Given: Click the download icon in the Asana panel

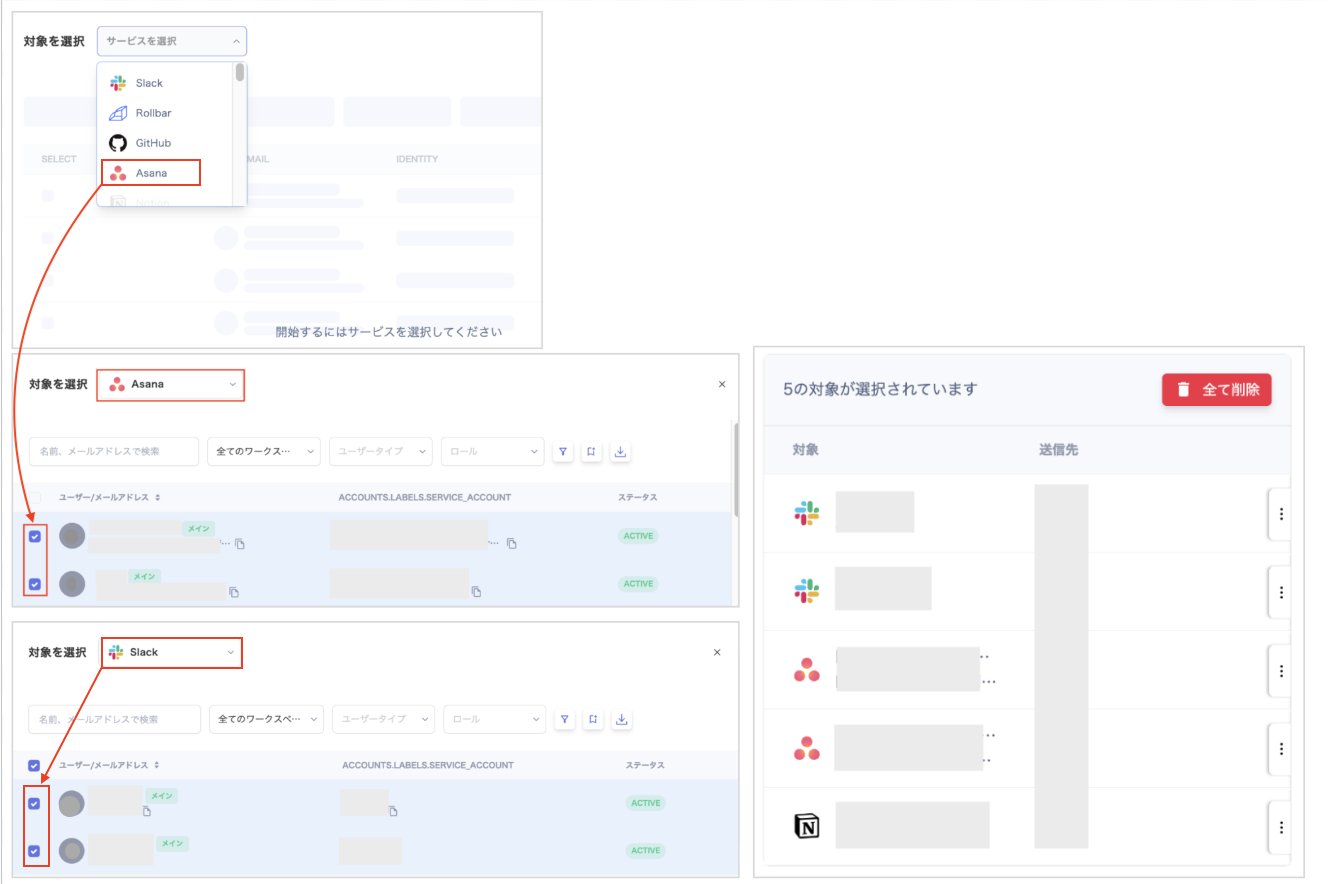Looking at the screenshot, I should [620, 452].
